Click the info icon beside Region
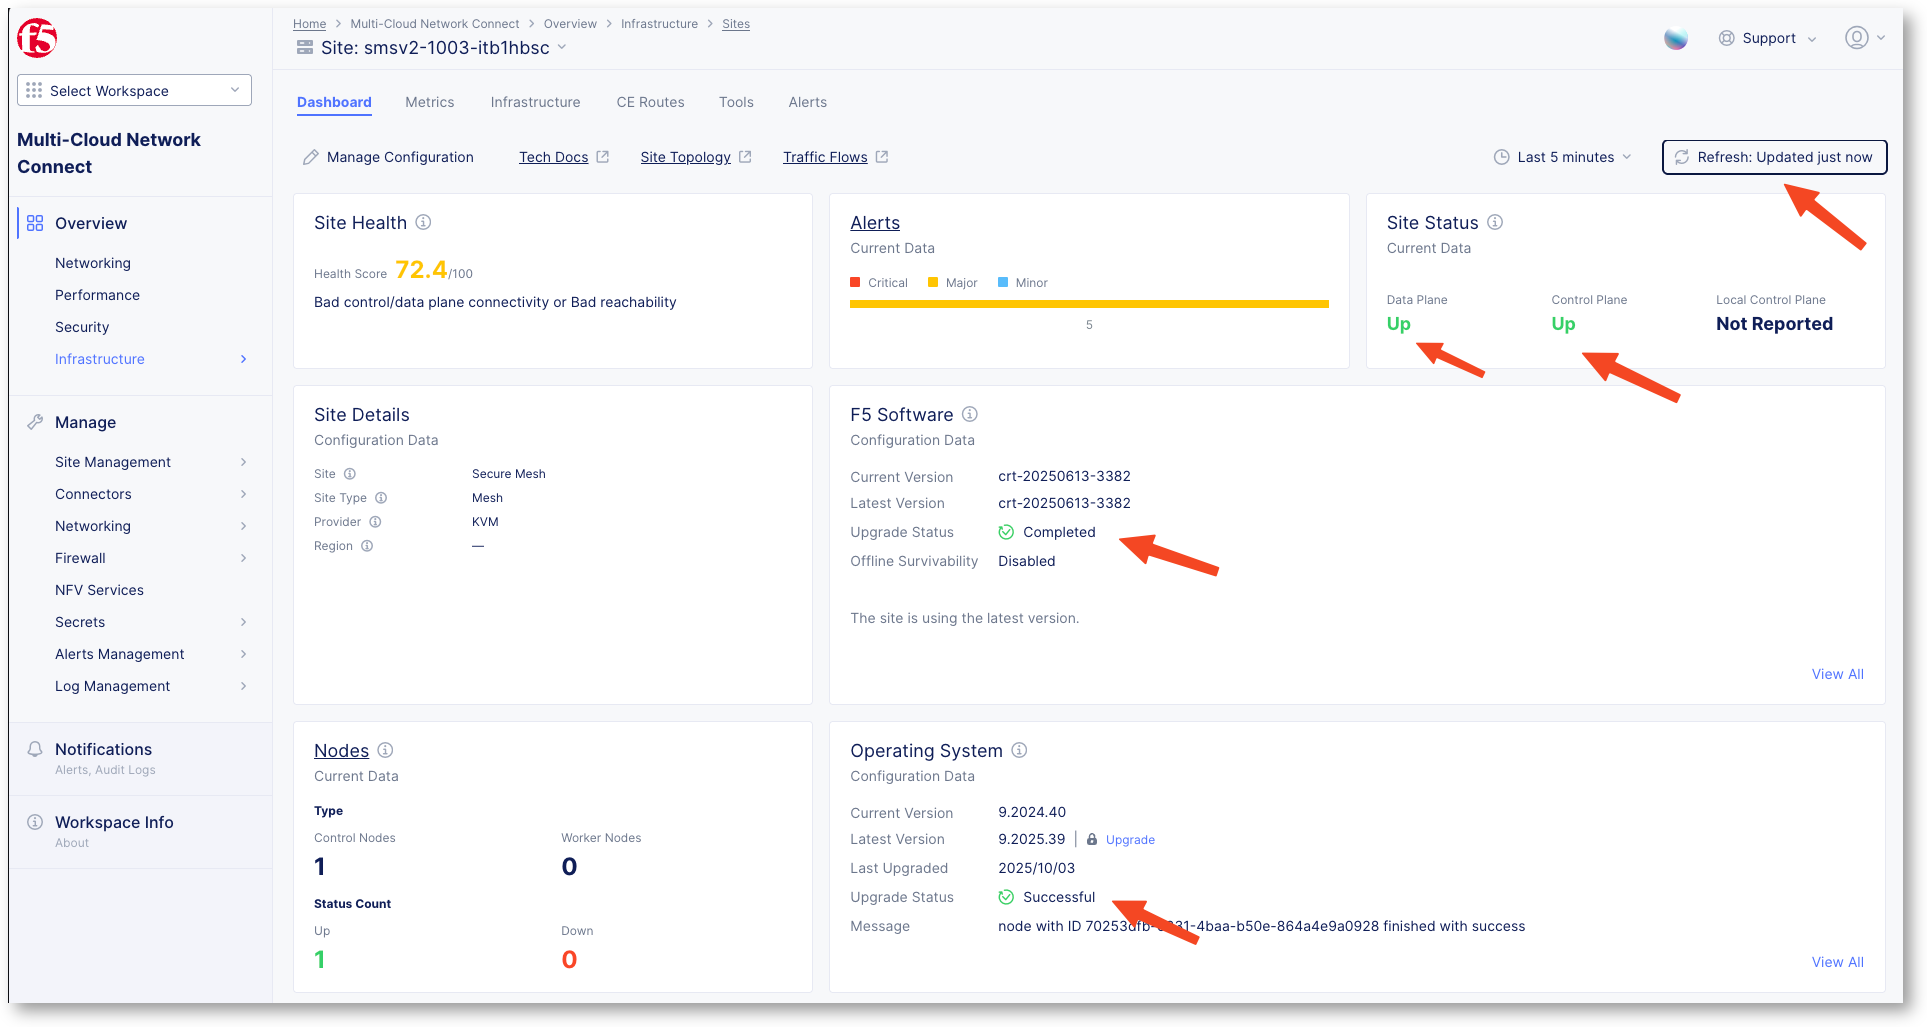The height and width of the screenshot is (1027, 1927). pos(367,546)
